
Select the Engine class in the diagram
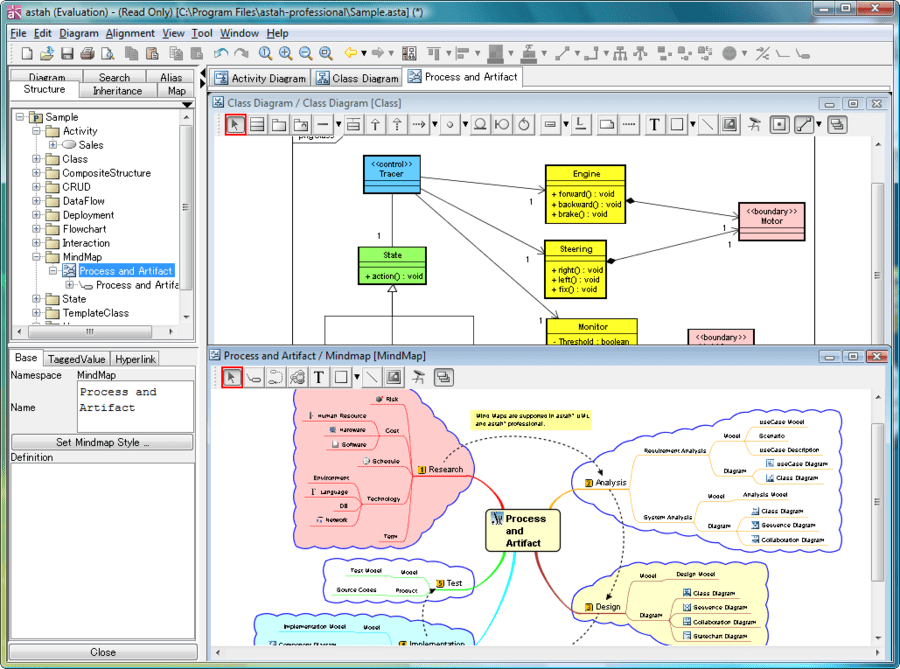coord(585,195)
